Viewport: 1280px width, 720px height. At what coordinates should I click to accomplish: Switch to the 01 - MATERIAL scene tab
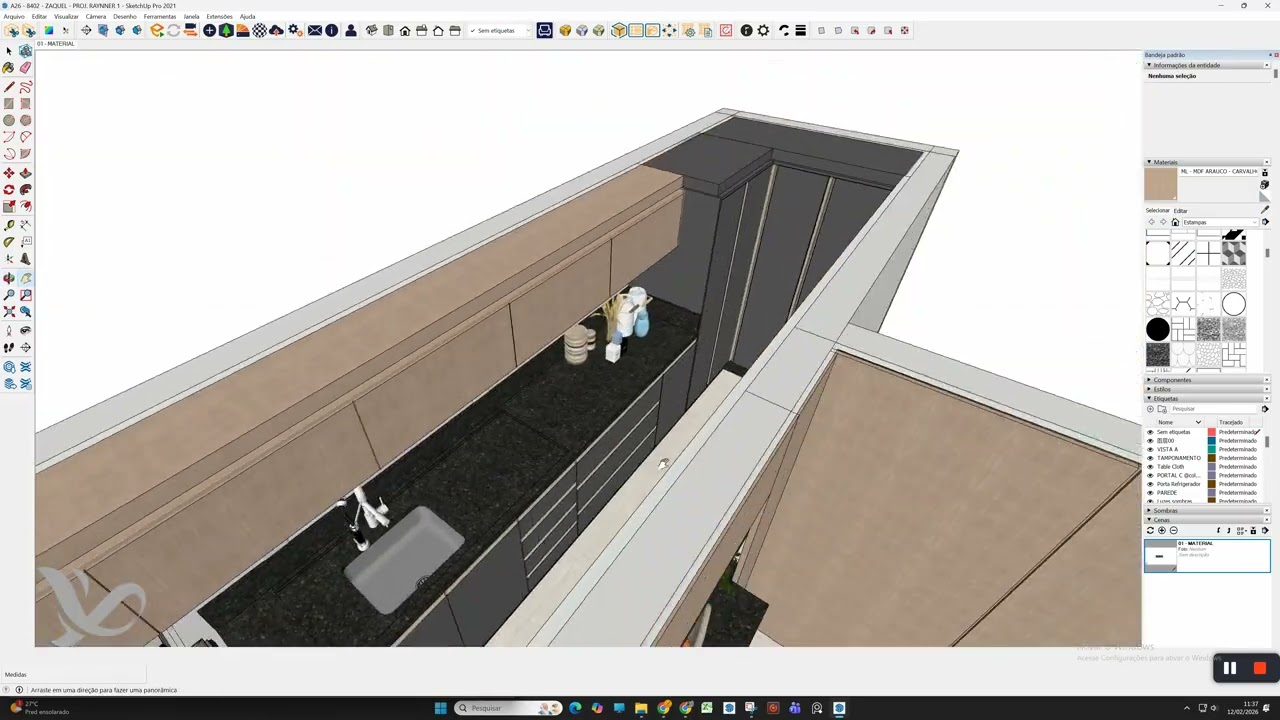coord(55,44)
